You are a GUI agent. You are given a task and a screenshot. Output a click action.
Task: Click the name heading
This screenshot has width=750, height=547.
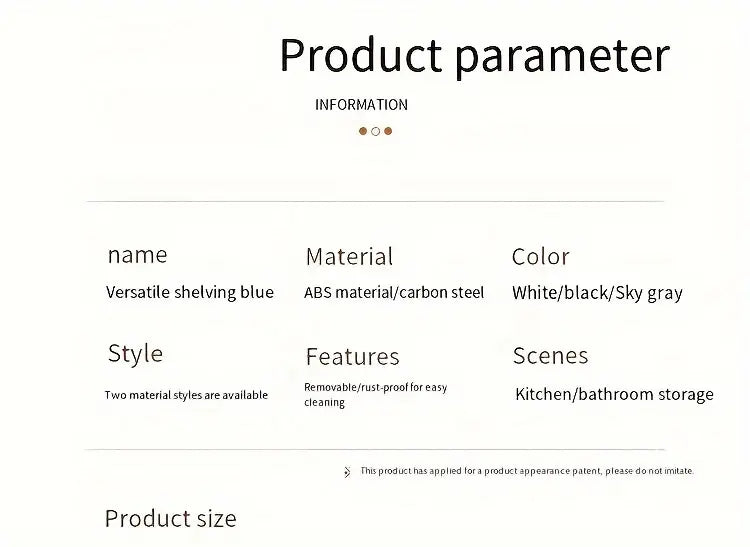click(137, 255)
